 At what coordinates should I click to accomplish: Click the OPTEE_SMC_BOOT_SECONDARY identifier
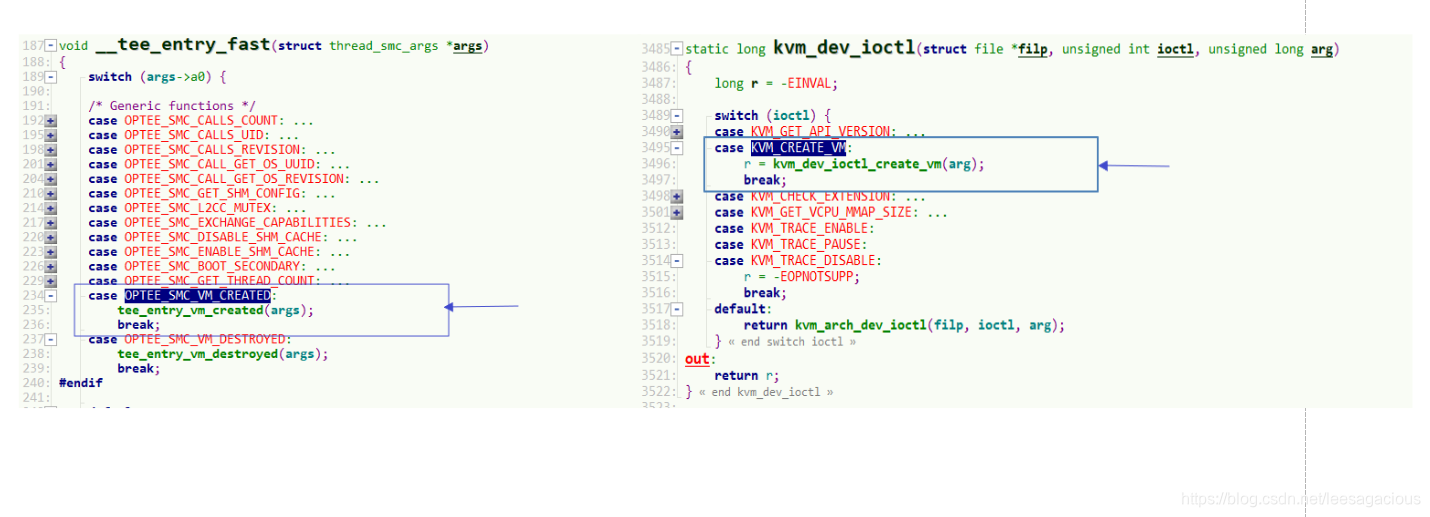[212, 267]
